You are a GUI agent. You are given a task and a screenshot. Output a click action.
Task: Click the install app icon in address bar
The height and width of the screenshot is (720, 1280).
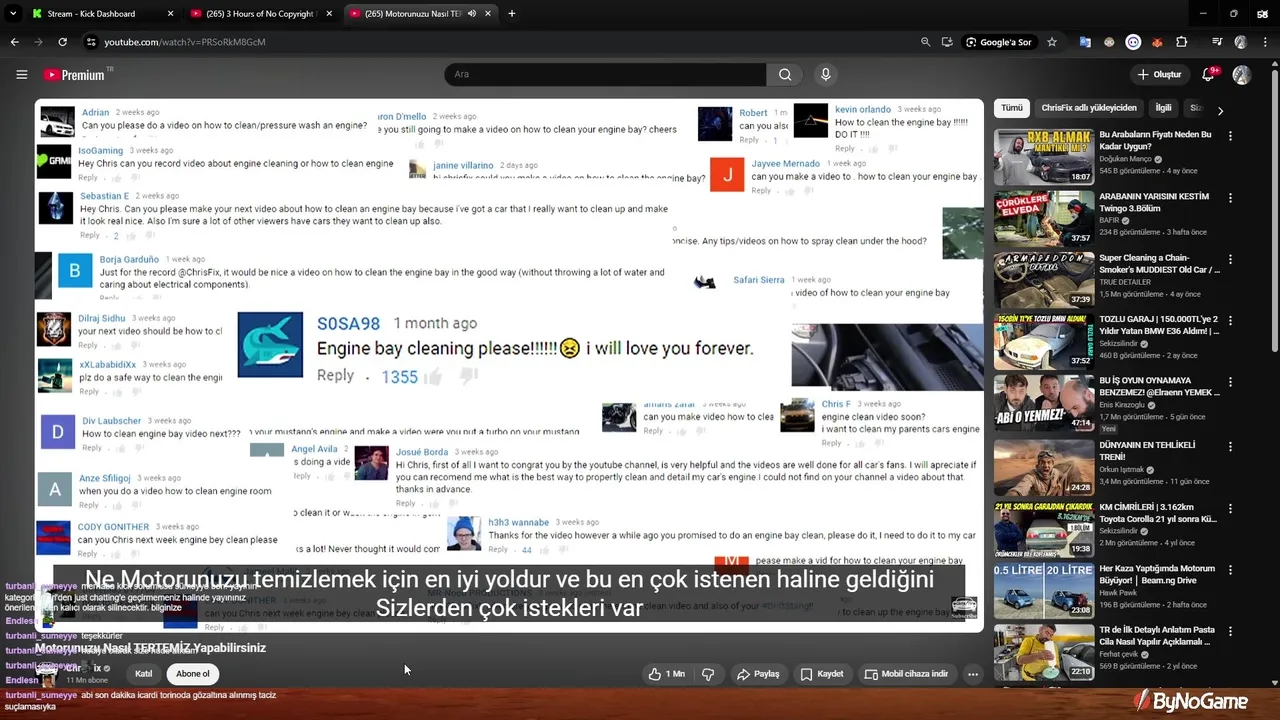[947, 42]
